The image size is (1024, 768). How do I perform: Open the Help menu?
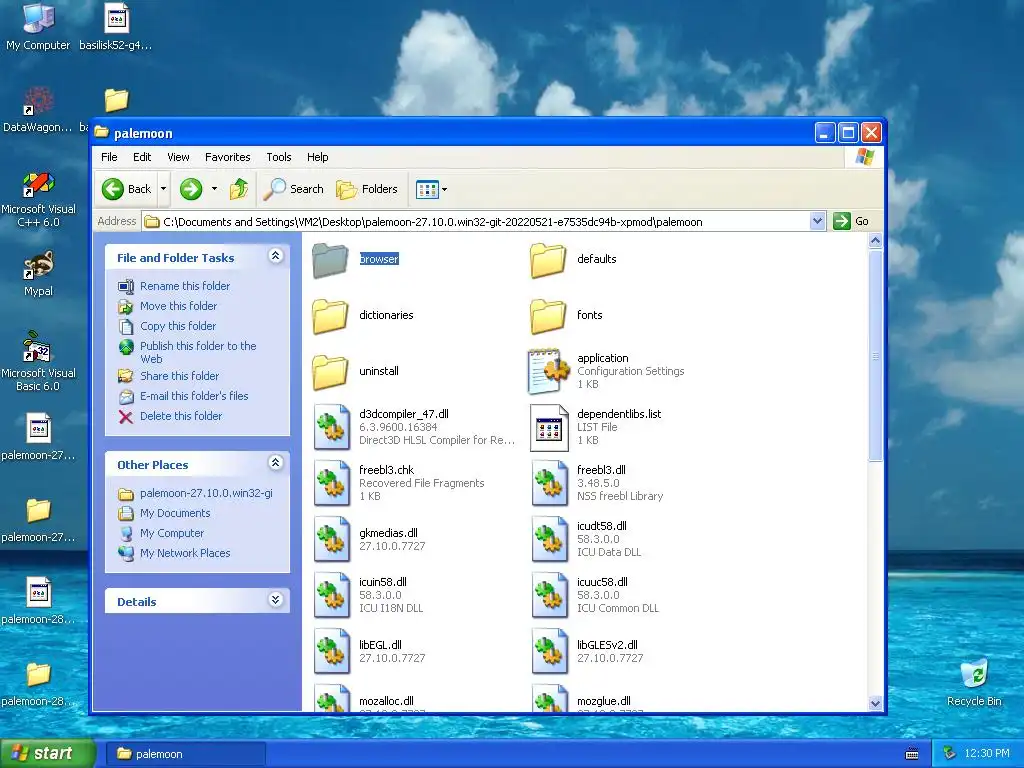pyautogui.click(x=317, y=157)
